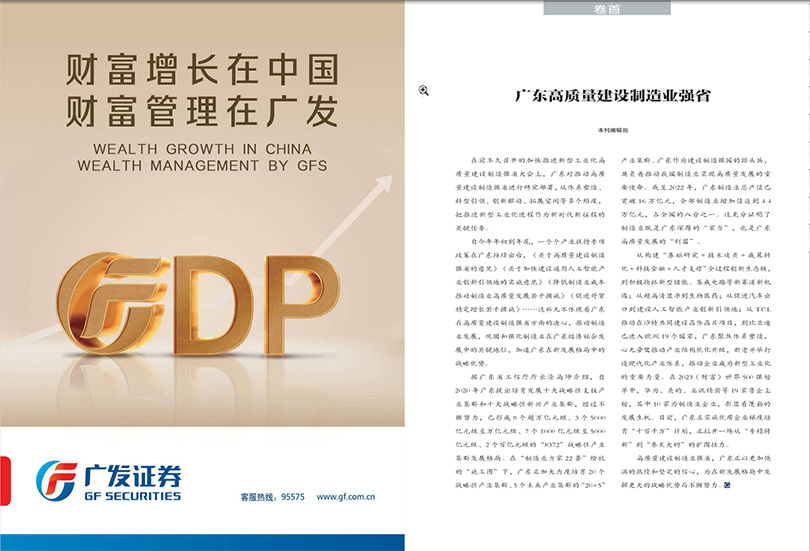Click the GF Securities swirl logo icon
The width and height of the screenshot is (810, 551).
click(57, 480)
